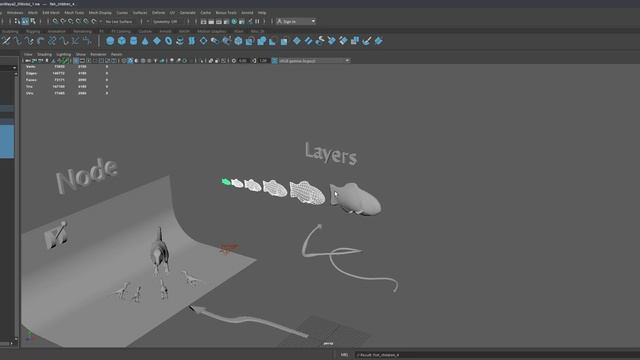Open the Mesh Tools menu
640x360 pixels.
pyautogui.click(x=74, y=13)
